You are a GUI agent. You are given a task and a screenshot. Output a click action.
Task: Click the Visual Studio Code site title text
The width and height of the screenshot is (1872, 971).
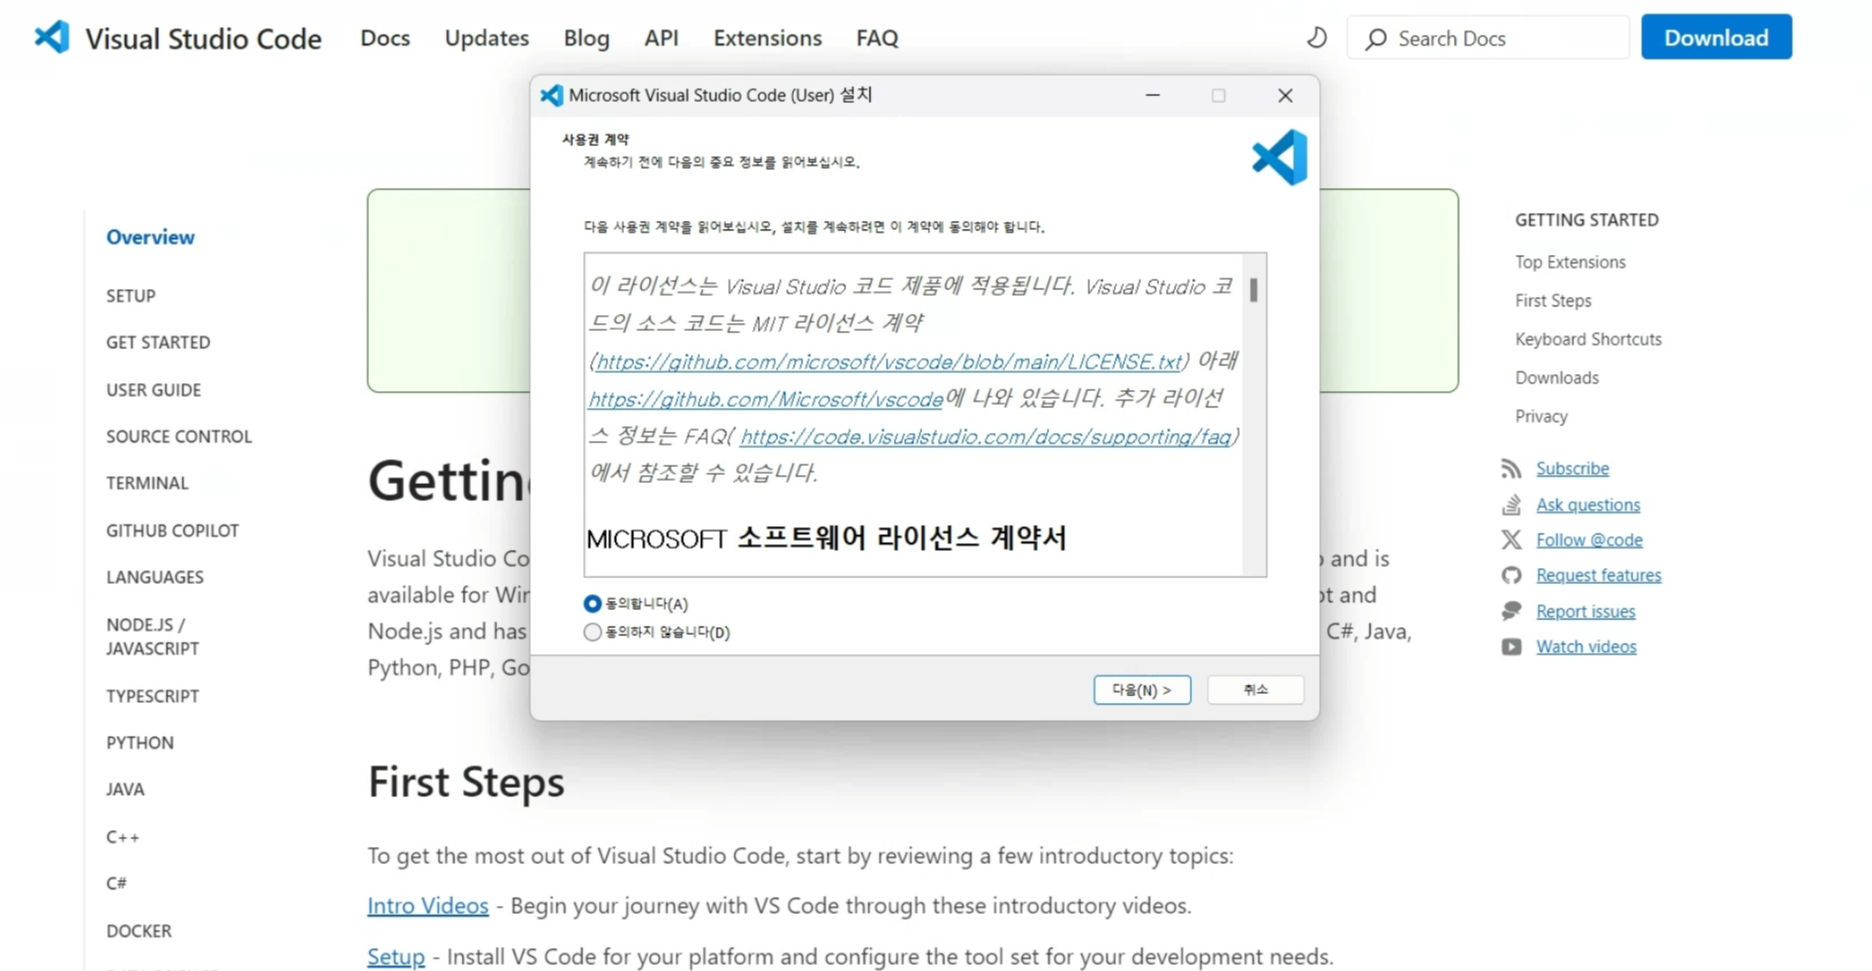pyautogui.click(x=203, y=38)
